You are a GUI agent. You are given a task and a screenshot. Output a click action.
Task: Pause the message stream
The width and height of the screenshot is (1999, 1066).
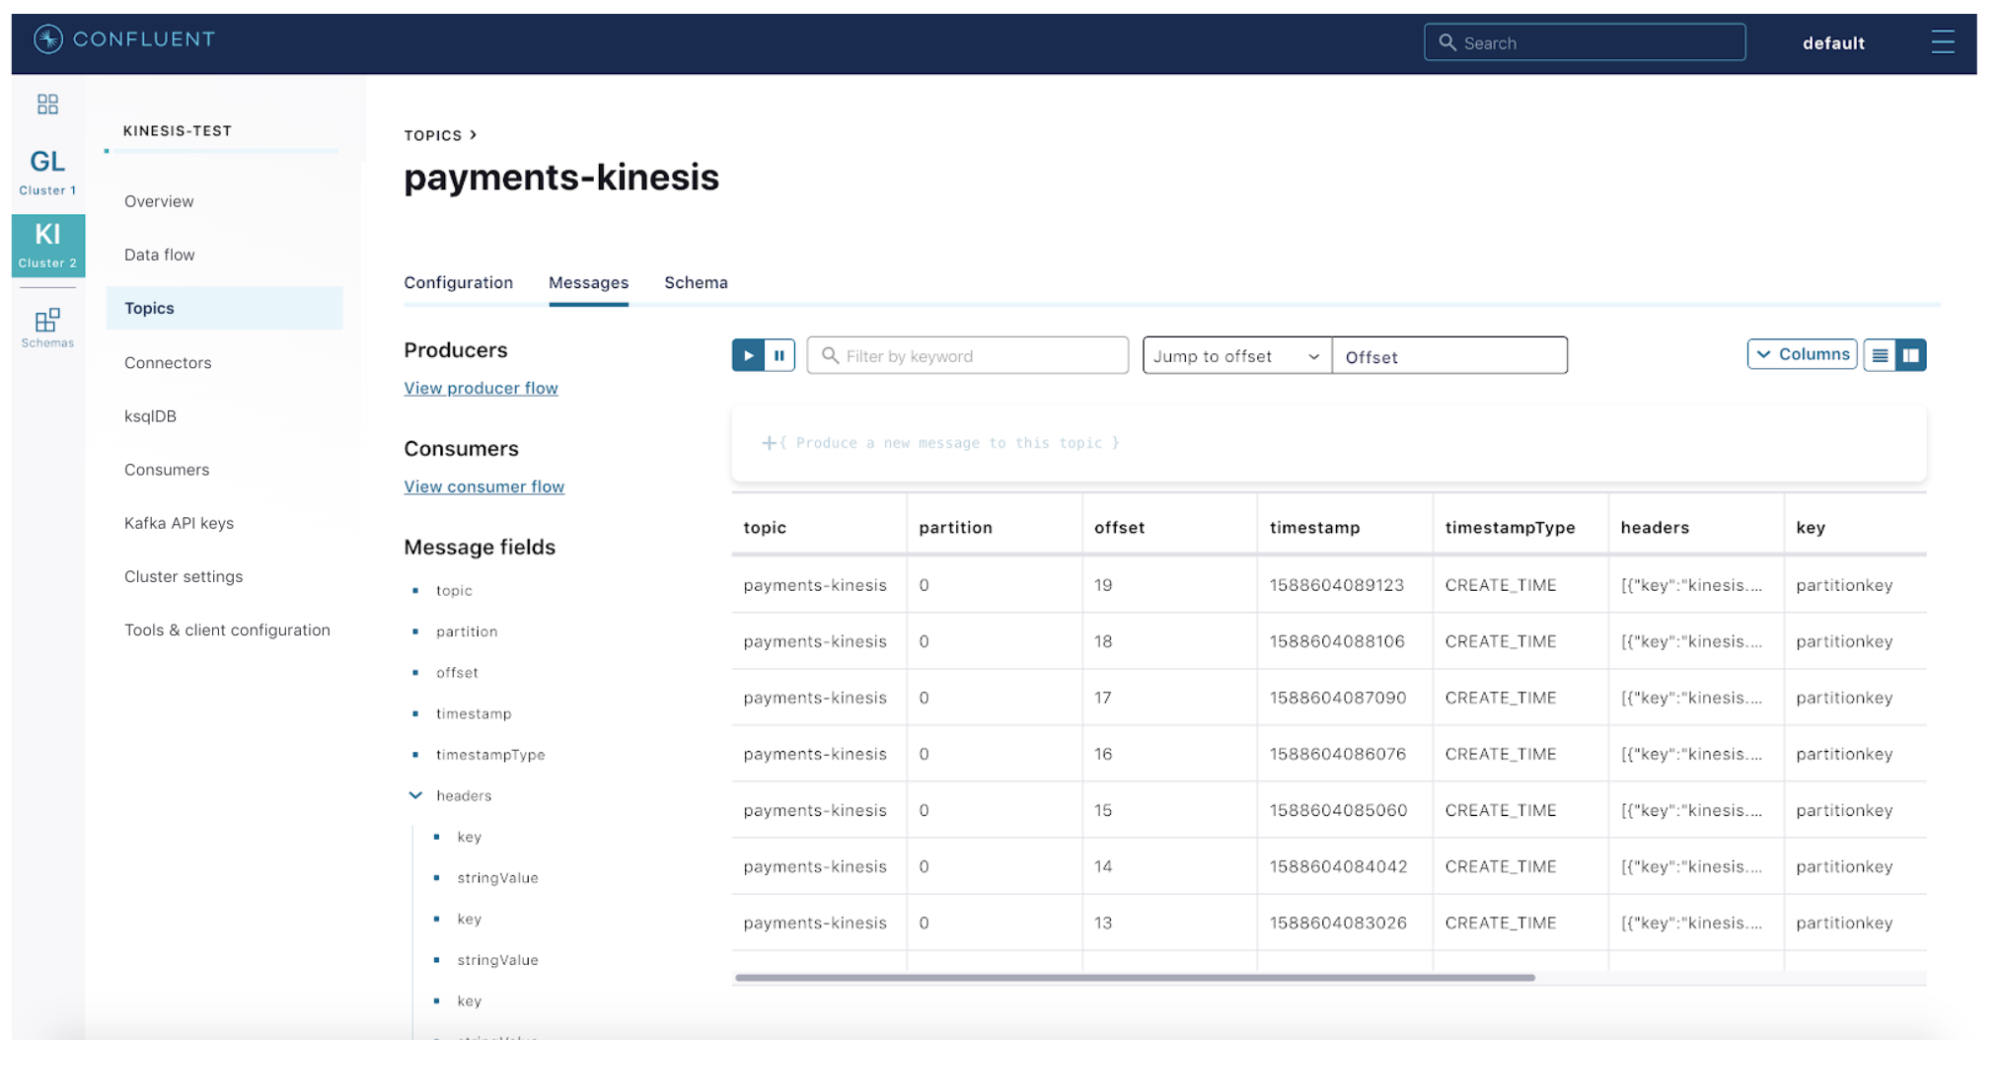(779, 355)
